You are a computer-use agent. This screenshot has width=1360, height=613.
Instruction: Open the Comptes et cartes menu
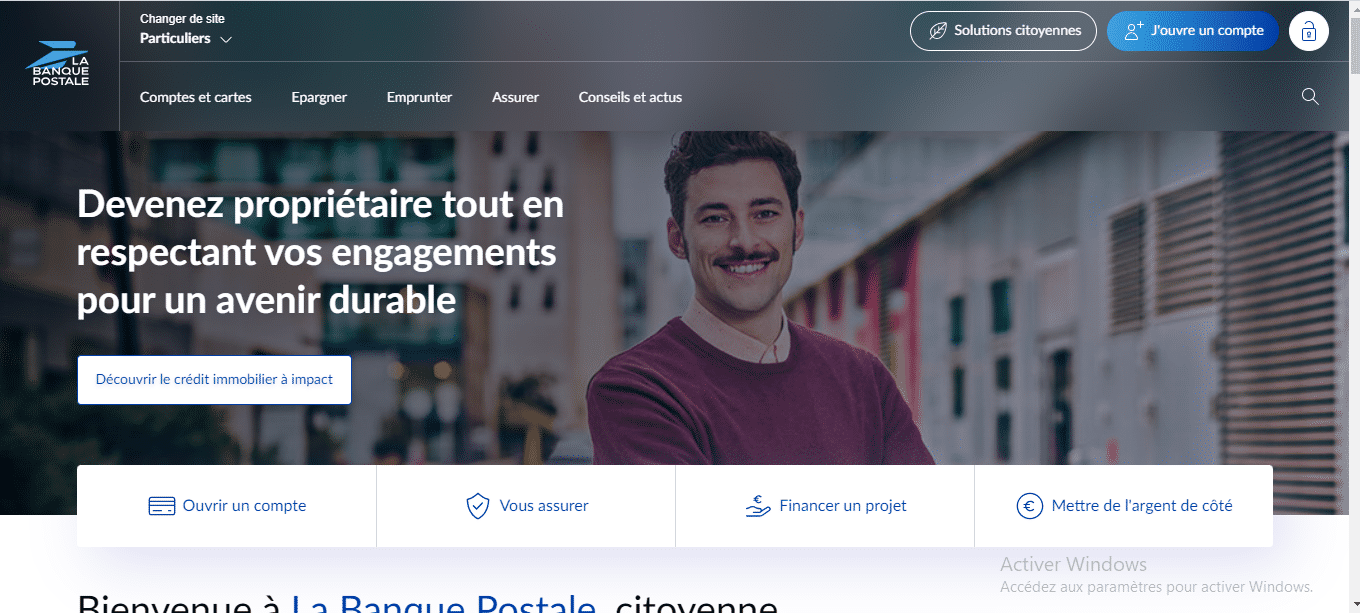[196, 97]
